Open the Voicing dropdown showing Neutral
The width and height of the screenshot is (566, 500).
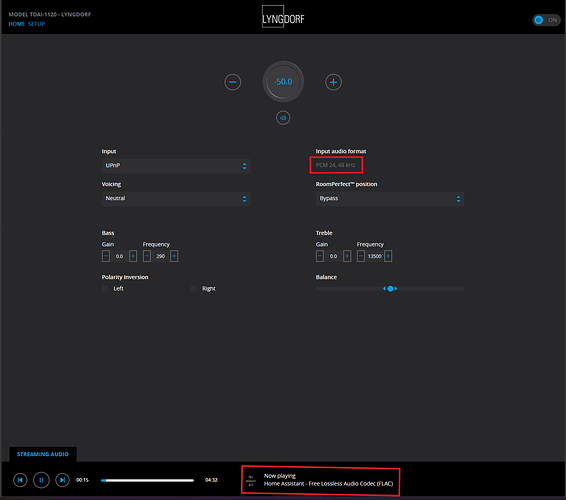pyautogui.click(x=176, y=199)
